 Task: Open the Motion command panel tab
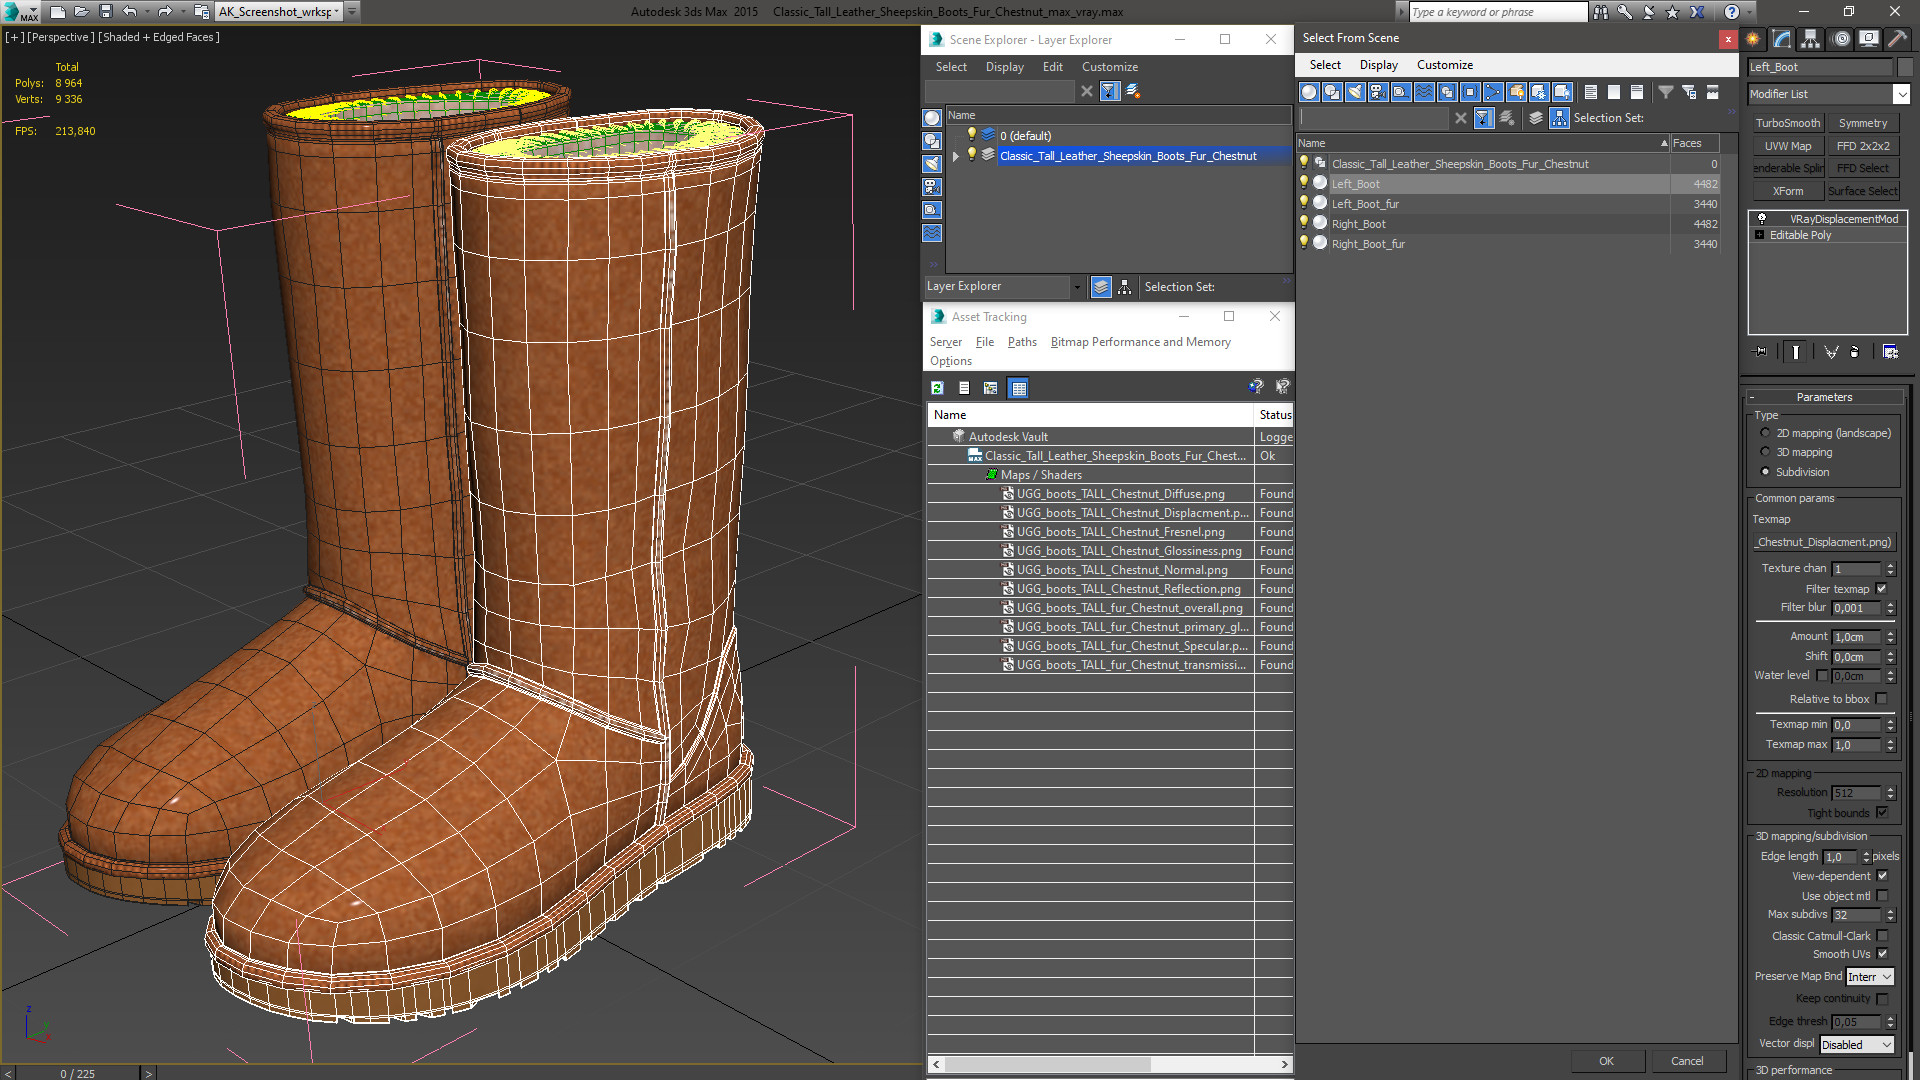1841,39
